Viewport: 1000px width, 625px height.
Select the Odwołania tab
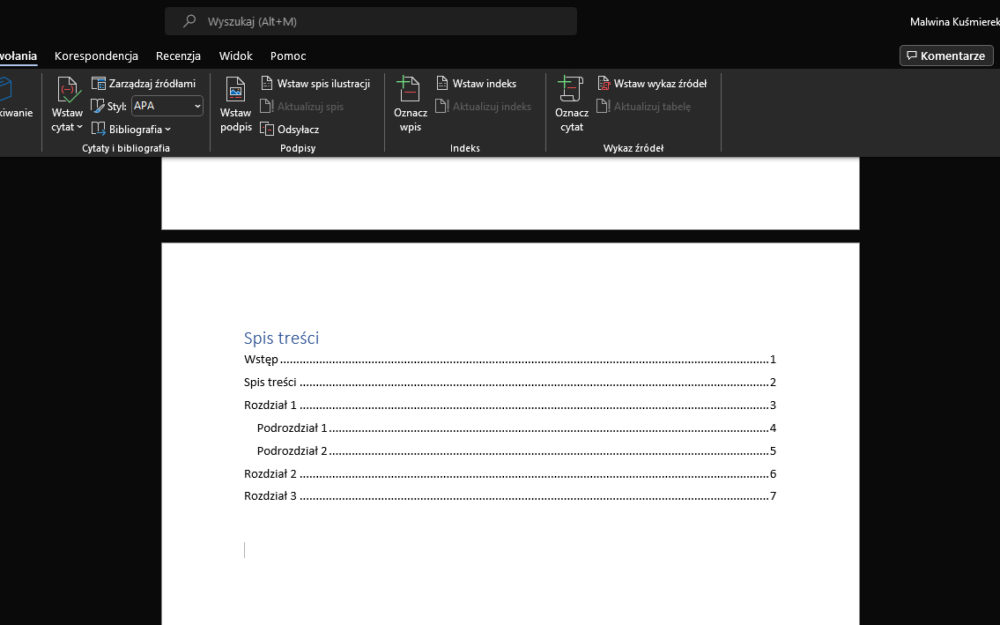(18, 56)
